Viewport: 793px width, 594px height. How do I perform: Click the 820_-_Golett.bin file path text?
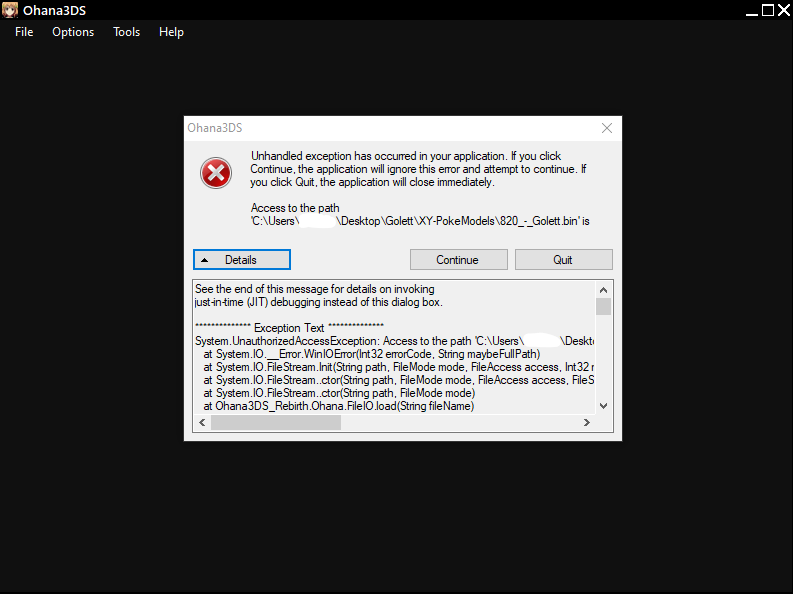coord(420,221)
